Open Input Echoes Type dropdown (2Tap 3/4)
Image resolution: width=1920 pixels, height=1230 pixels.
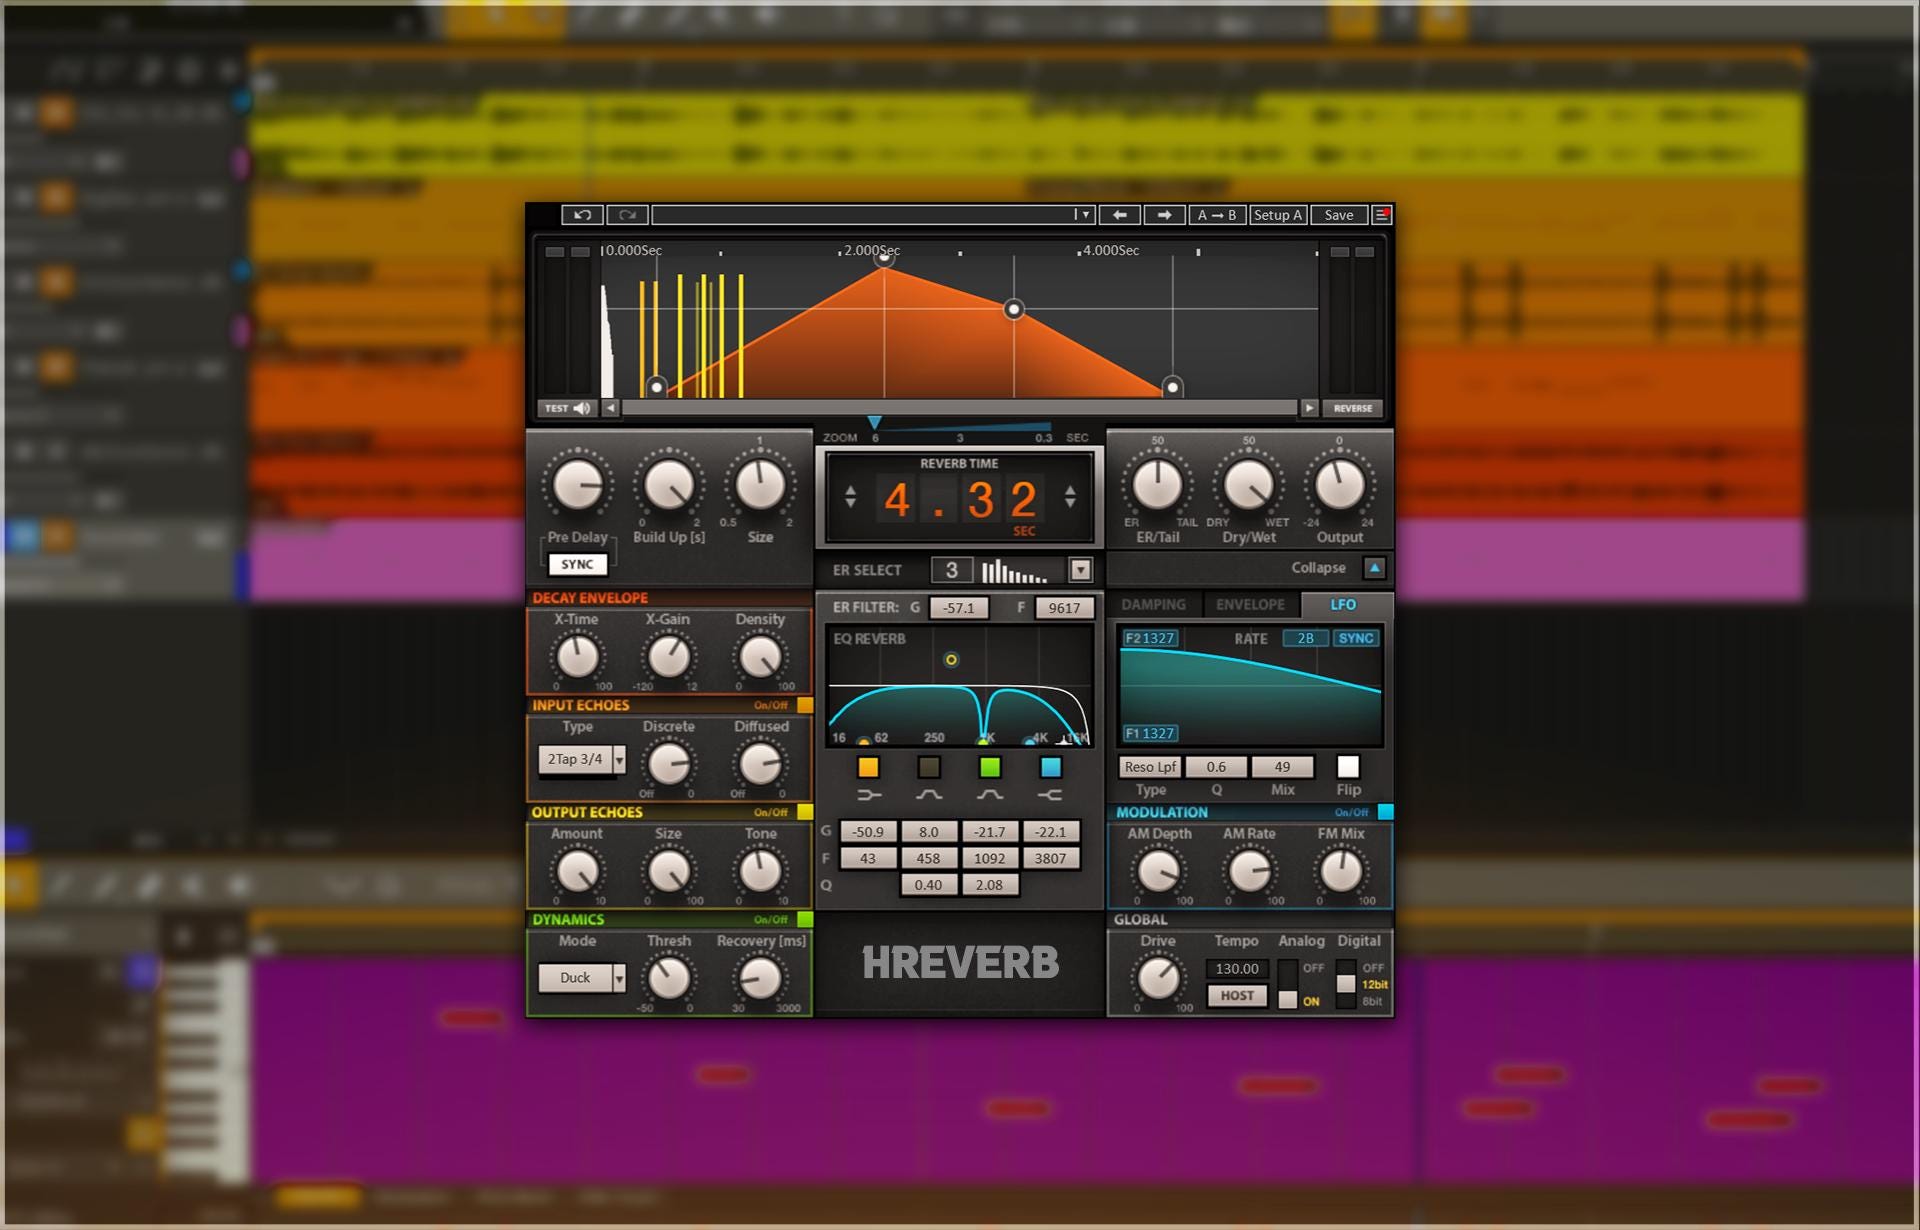pyautogui.click(x=619, y=760)
